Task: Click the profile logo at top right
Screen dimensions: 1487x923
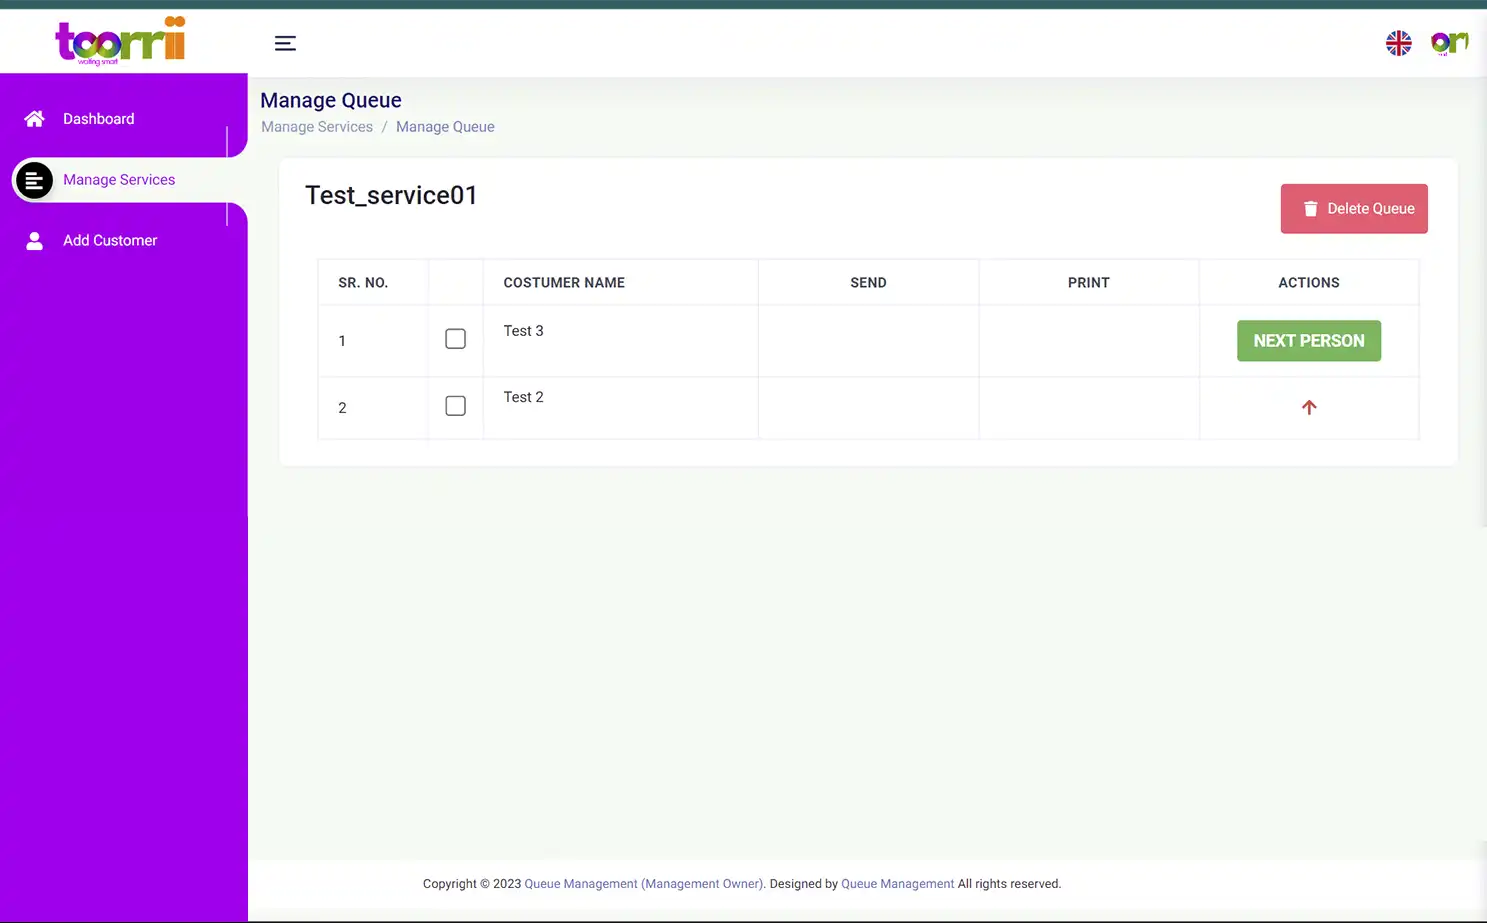Action: (1449, 43)
